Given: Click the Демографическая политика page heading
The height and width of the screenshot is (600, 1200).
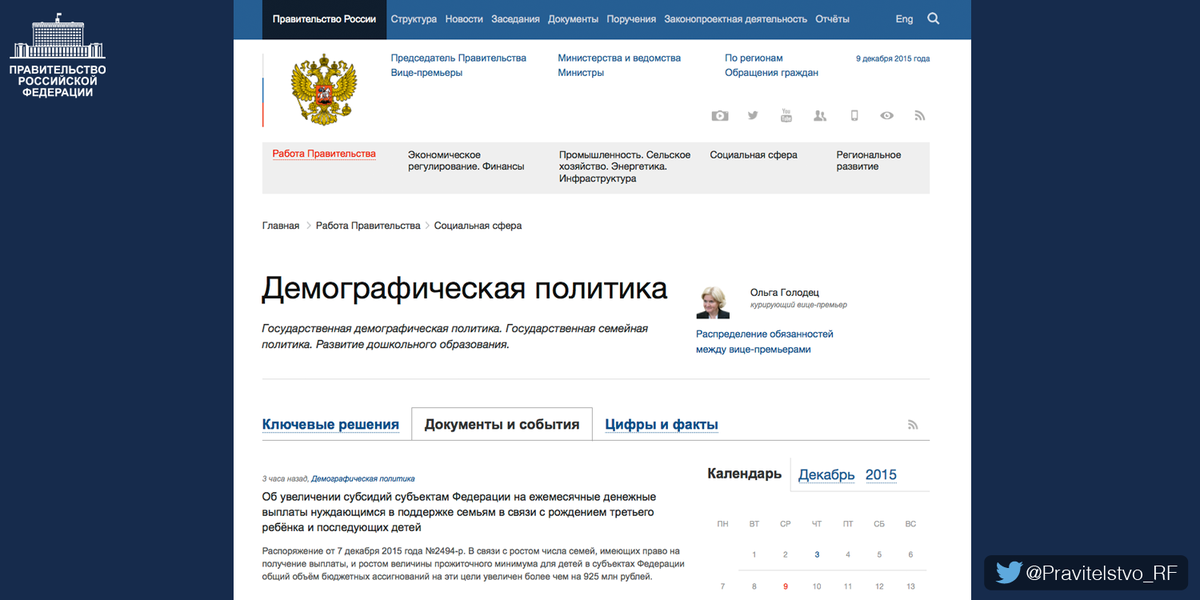Looking at the screenshot, I should coord(465,289).
